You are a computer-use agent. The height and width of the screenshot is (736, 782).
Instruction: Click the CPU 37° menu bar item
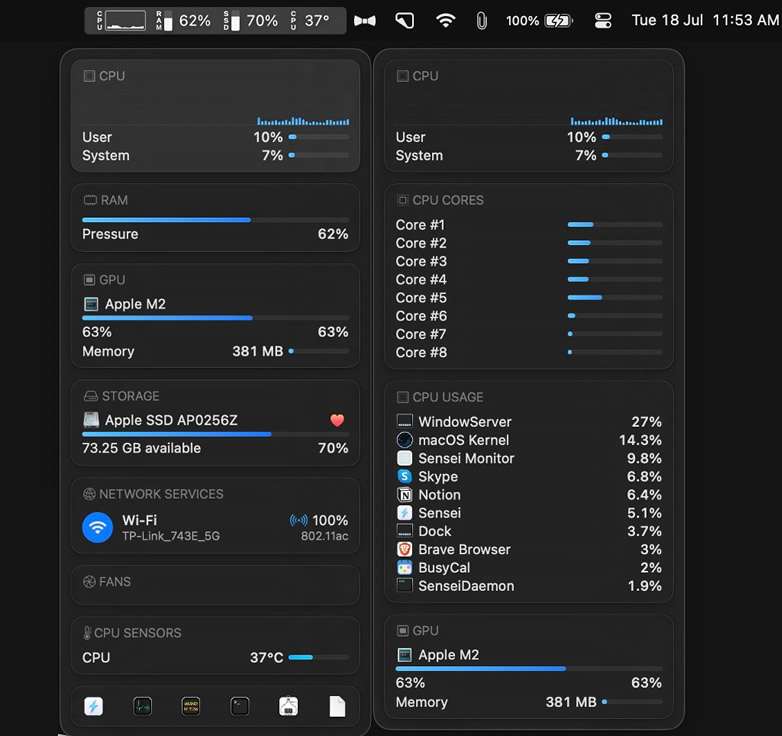310,20
